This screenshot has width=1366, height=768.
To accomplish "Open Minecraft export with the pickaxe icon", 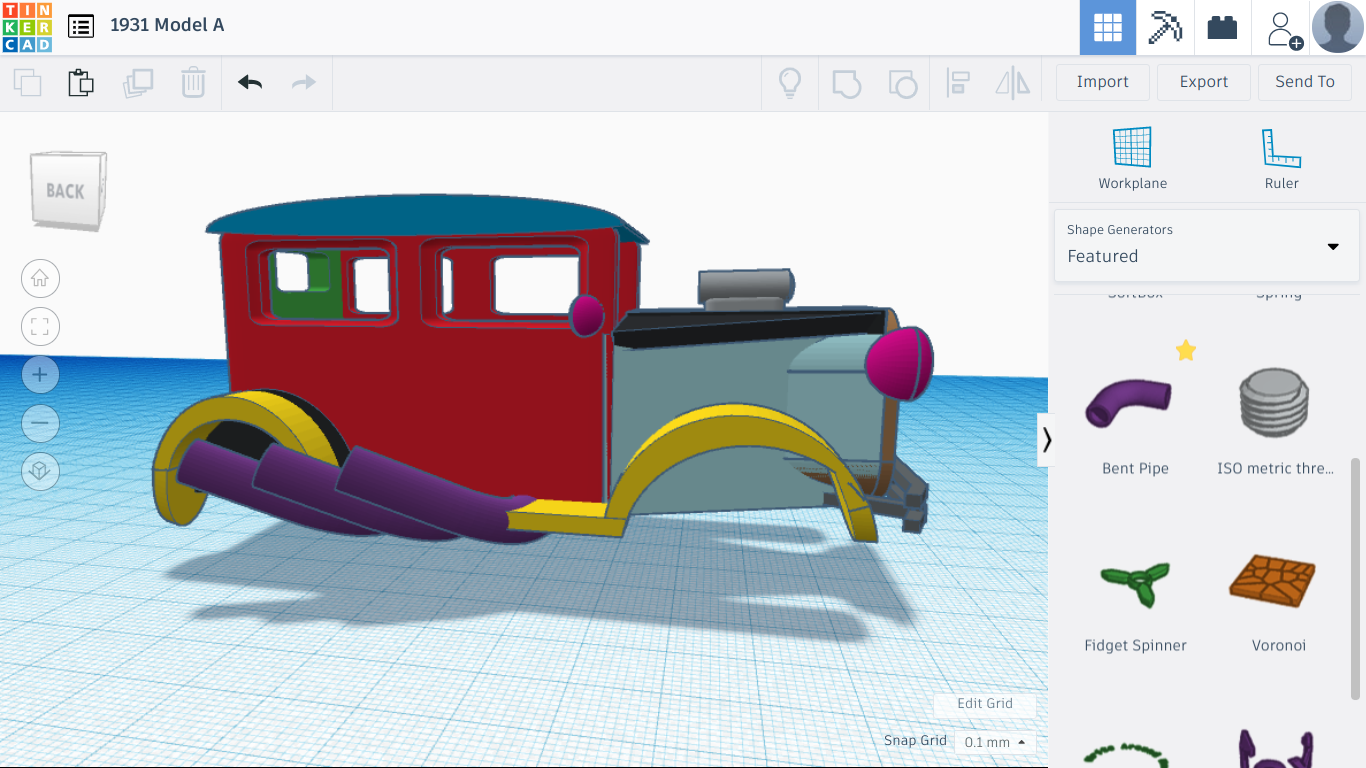I will (1164, 27).
